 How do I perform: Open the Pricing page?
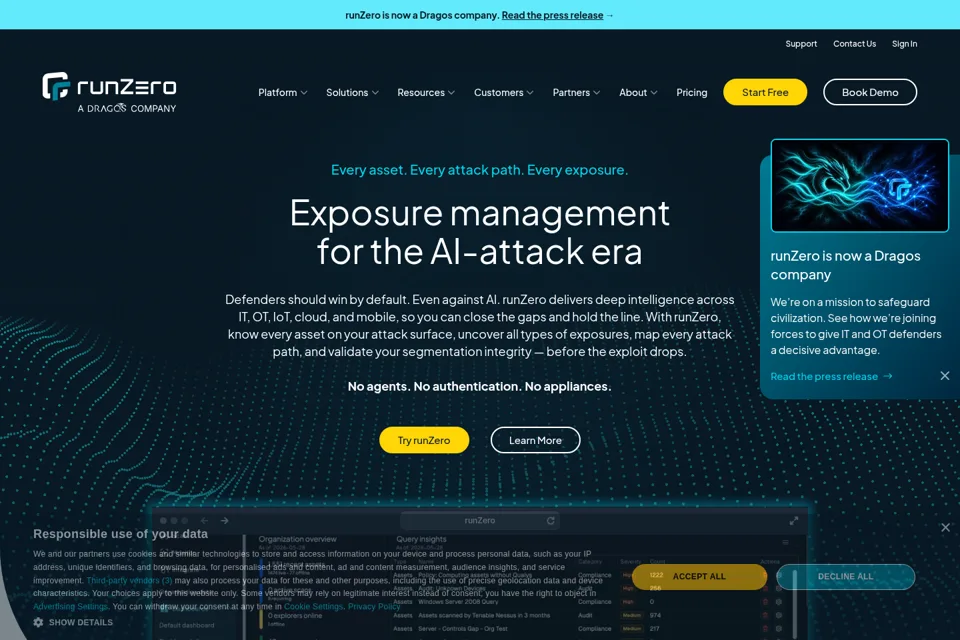[x=691, y=92]
